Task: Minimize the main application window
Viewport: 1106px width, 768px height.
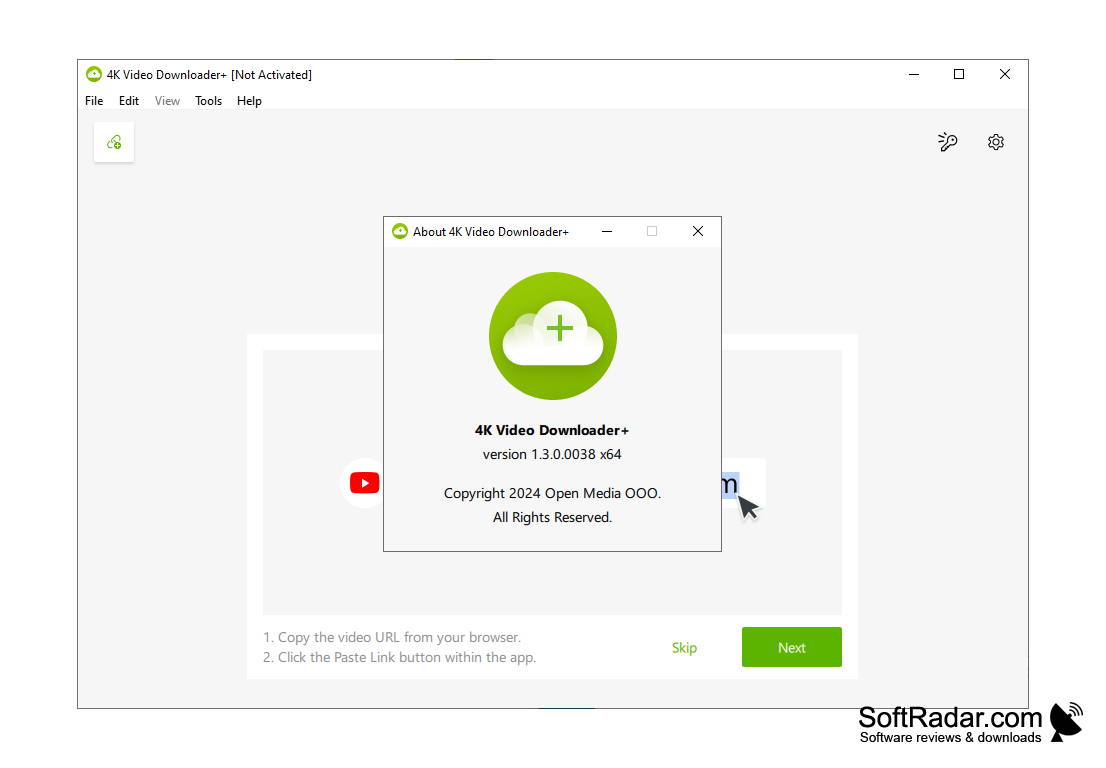Action: [x=913, y=74]
